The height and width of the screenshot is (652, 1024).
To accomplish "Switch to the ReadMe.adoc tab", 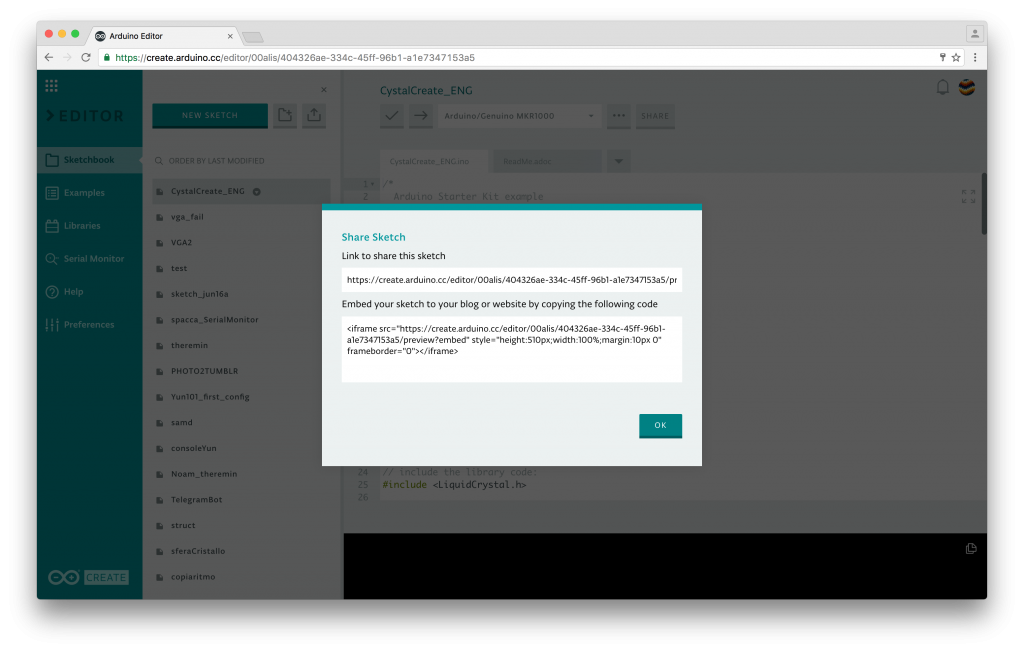I will (x=530, y=160).
